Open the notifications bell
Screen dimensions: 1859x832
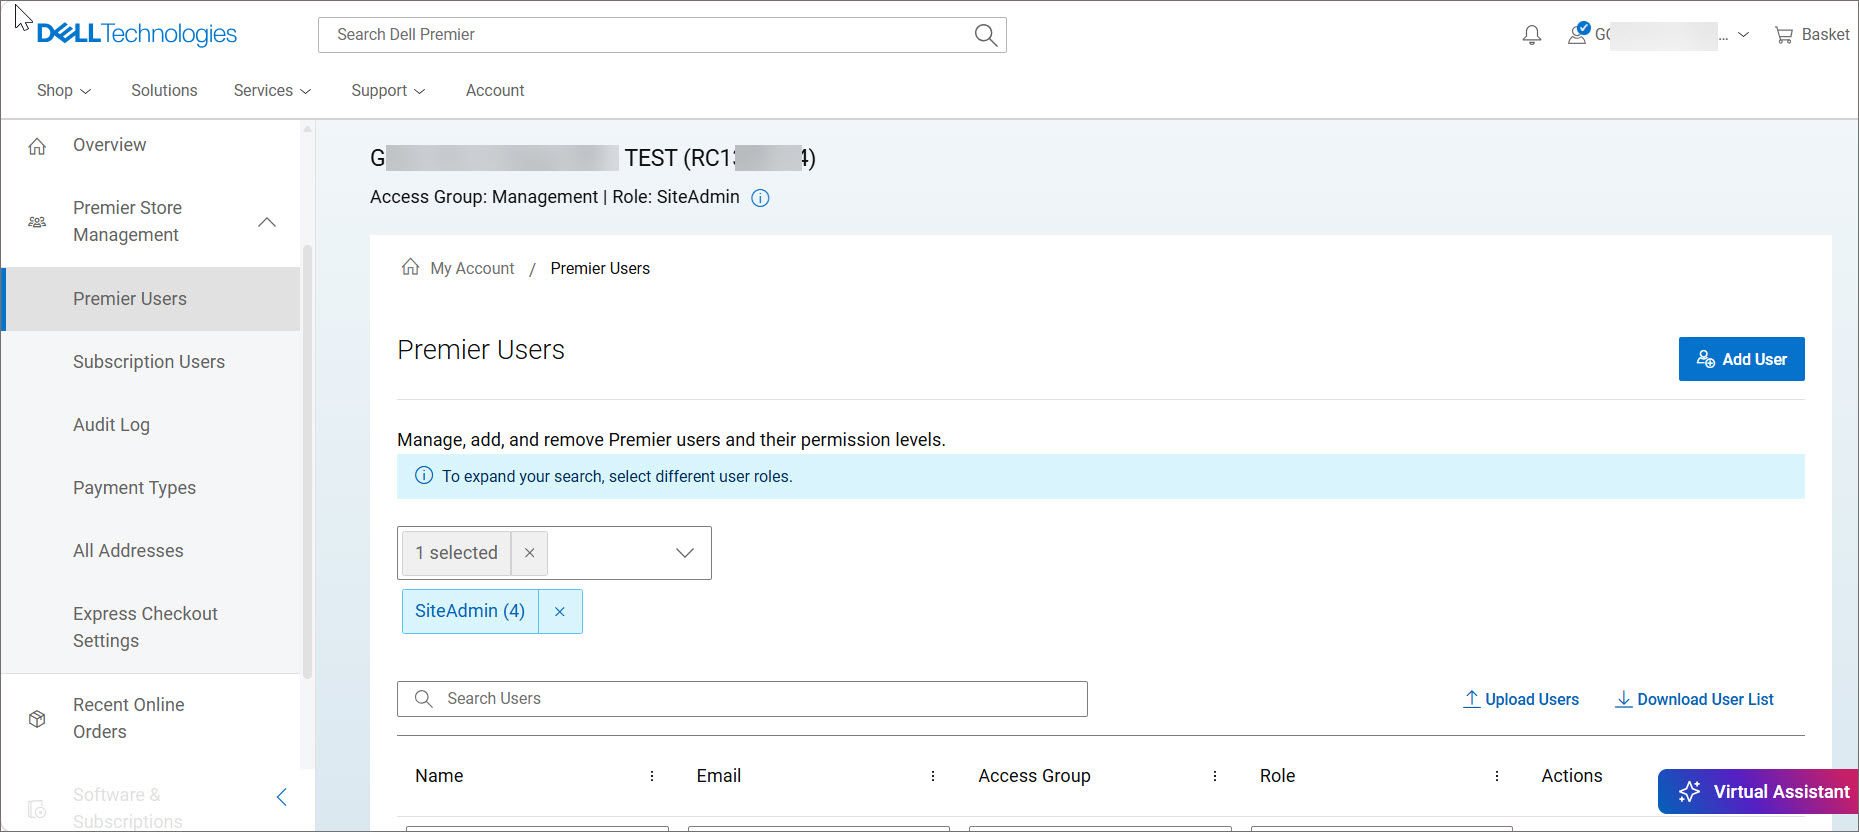pos(1531,35)
